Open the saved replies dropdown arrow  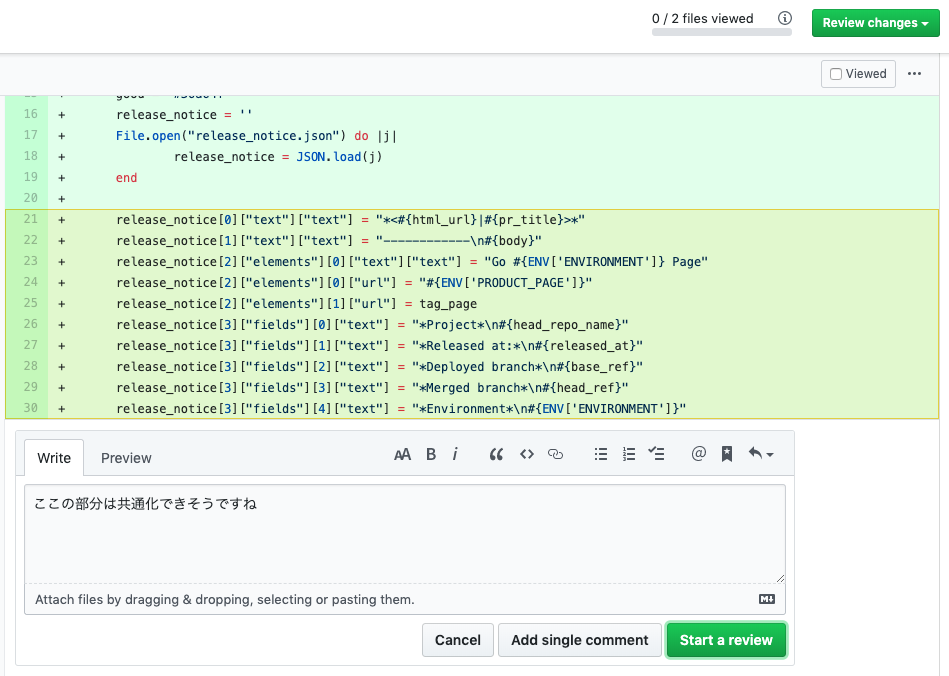[x=761, y=453]
